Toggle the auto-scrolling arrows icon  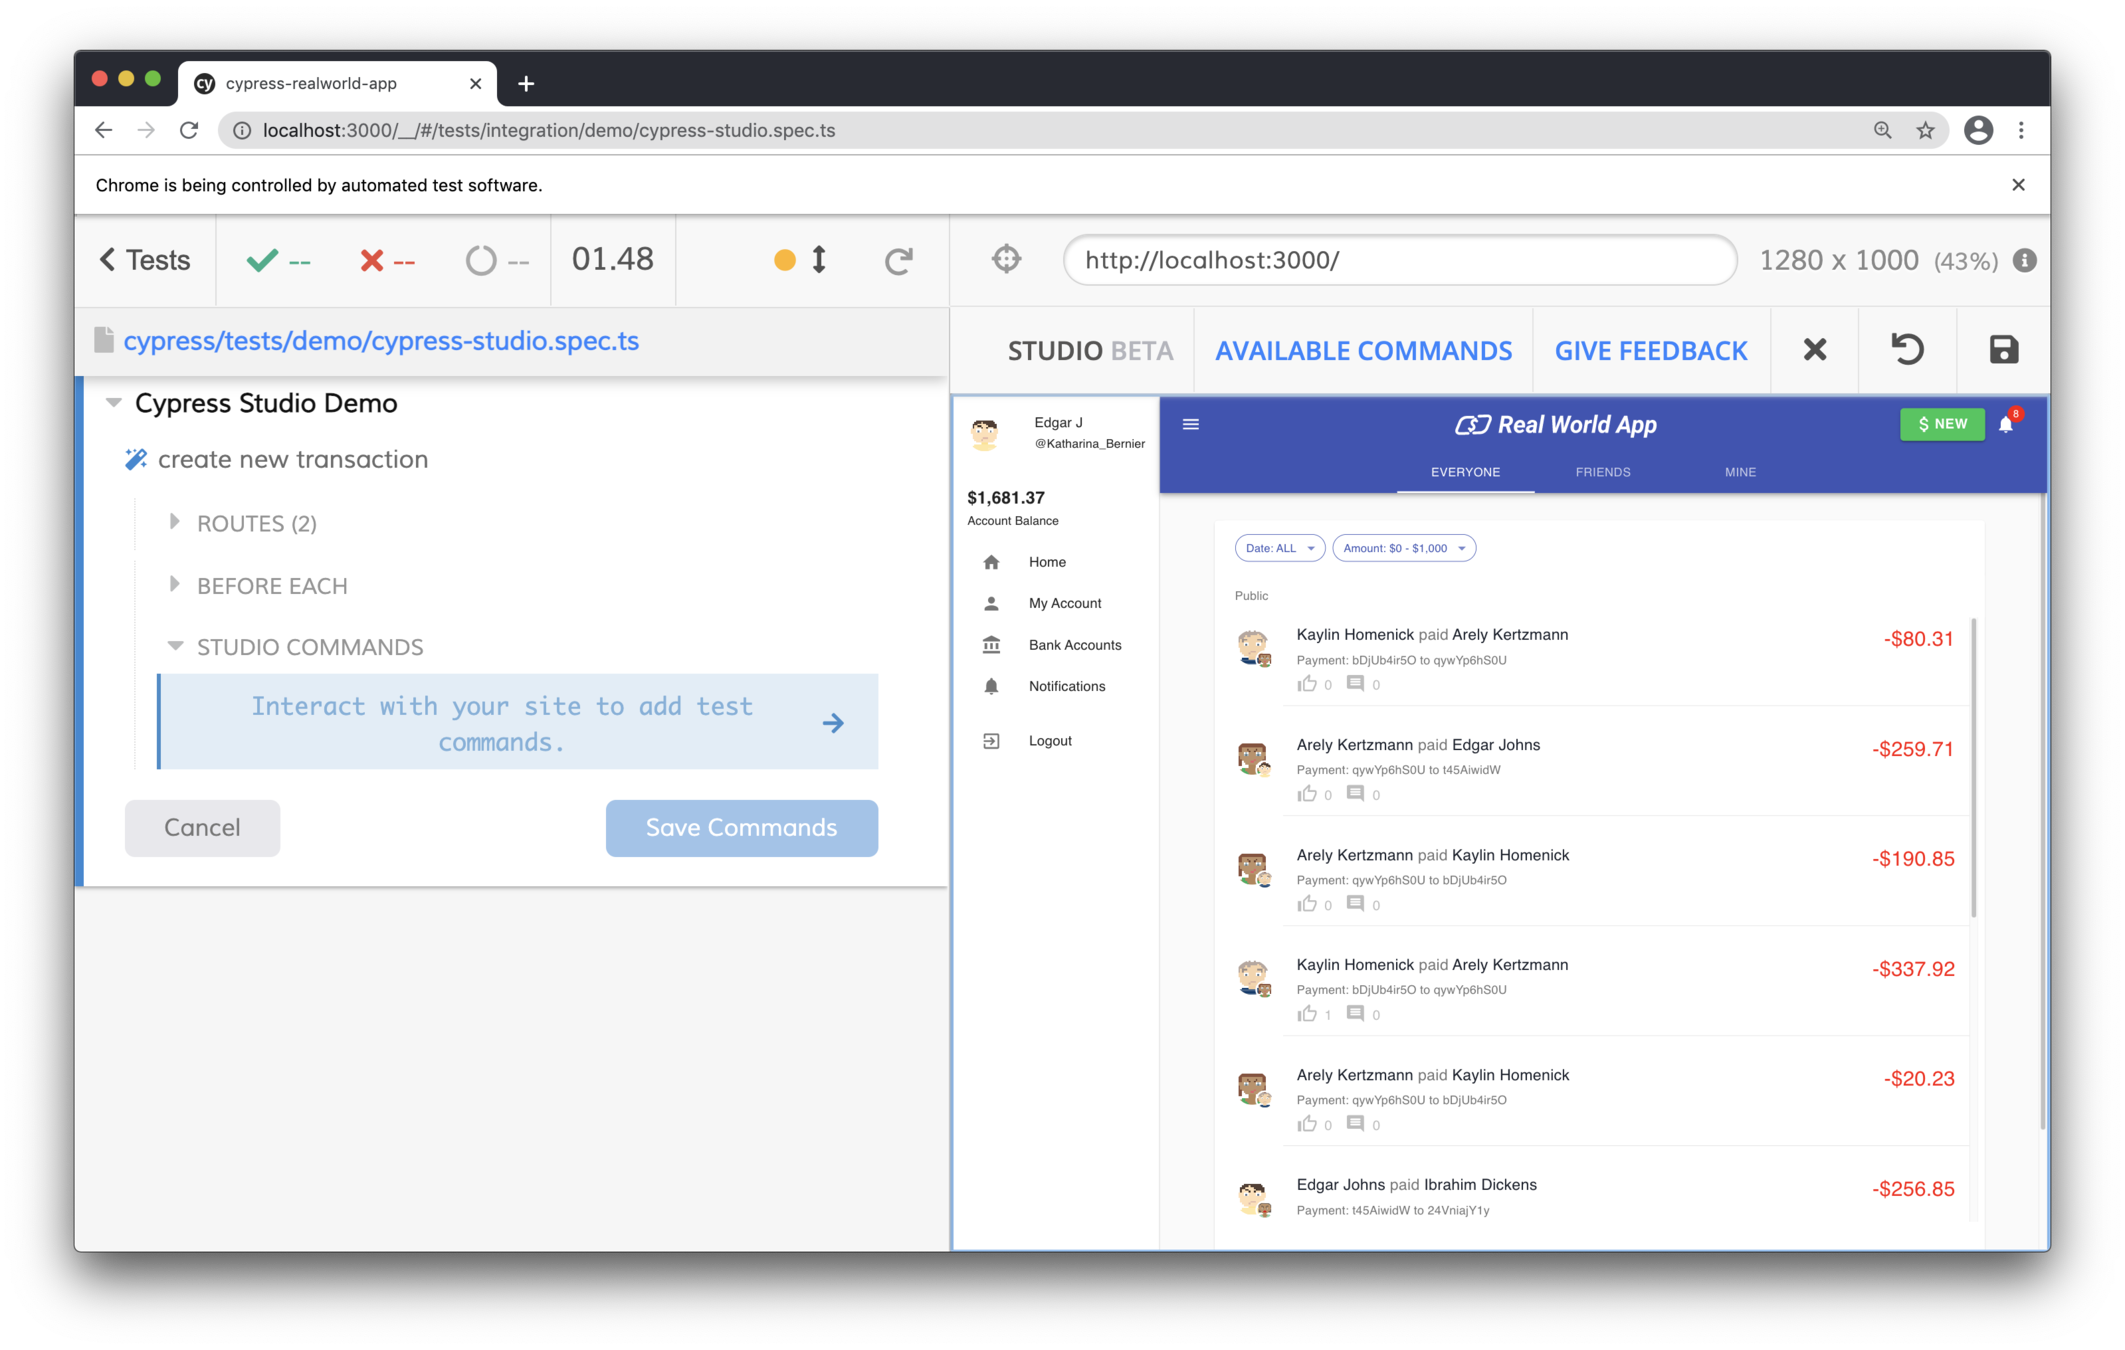pyautogui.click(x=819, y=260)
